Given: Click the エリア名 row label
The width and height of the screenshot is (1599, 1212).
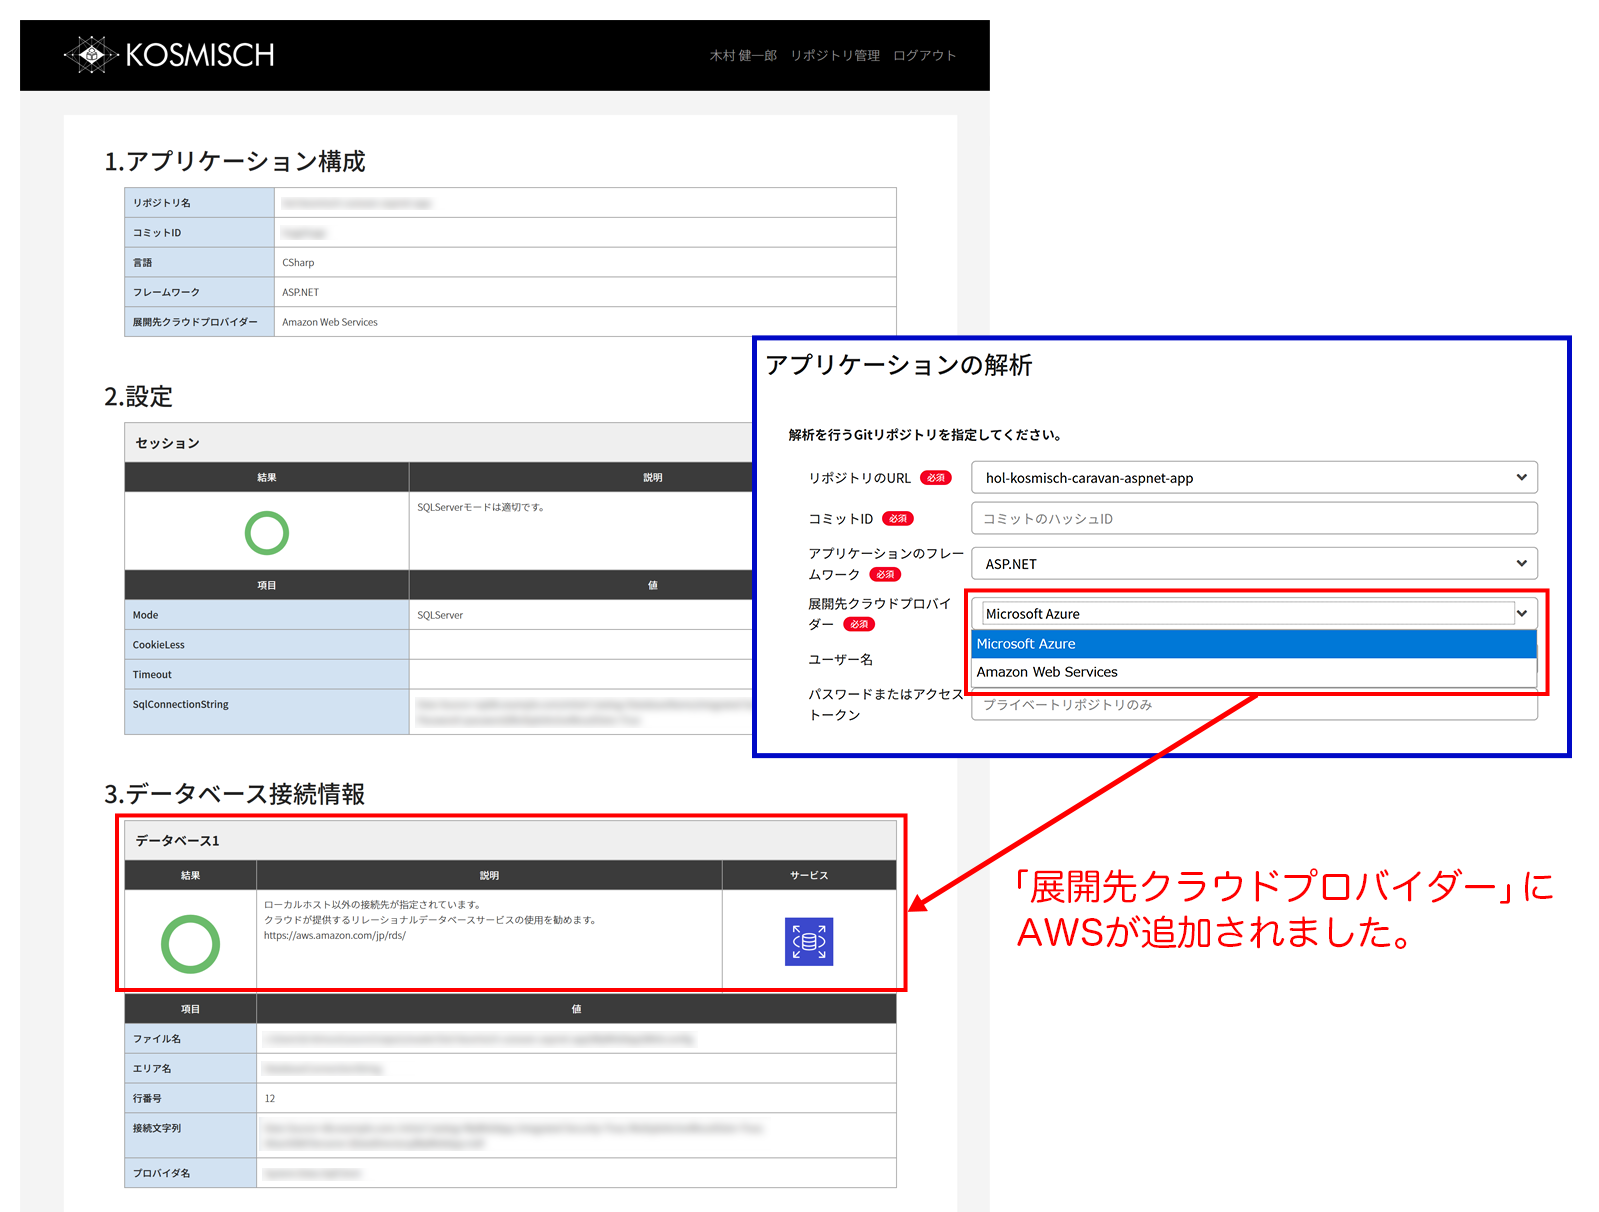Looking at the screenshot, I should pyautogui.click(x=190, y=1069).
